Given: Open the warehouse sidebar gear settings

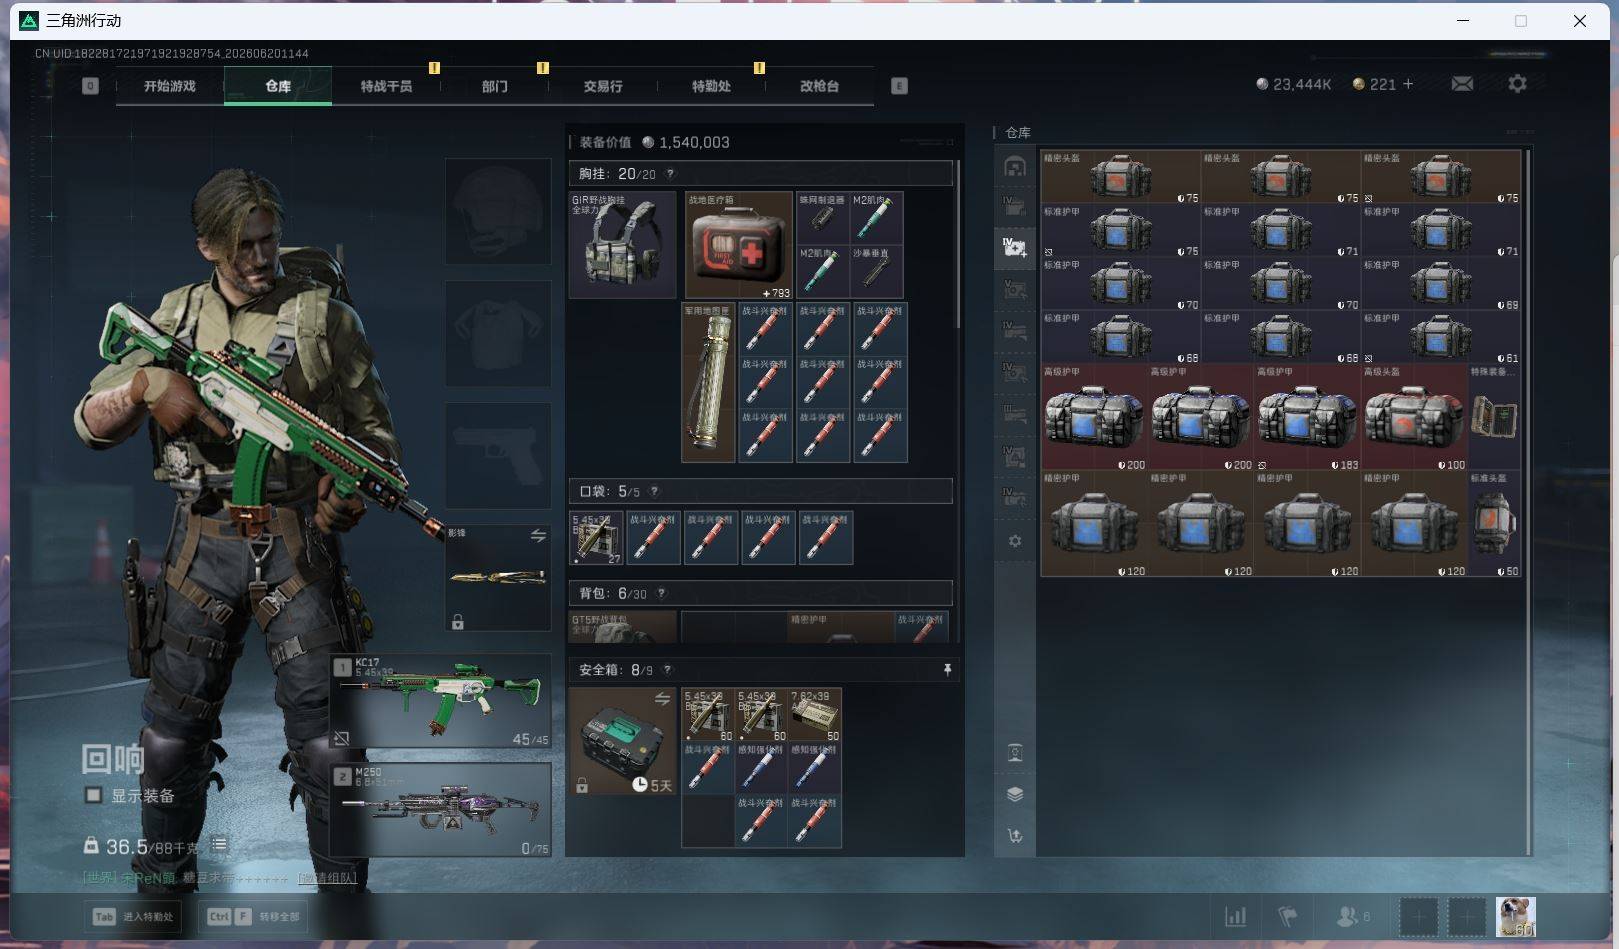Looking at the screenshot, I should click(x=1015, y=541).
